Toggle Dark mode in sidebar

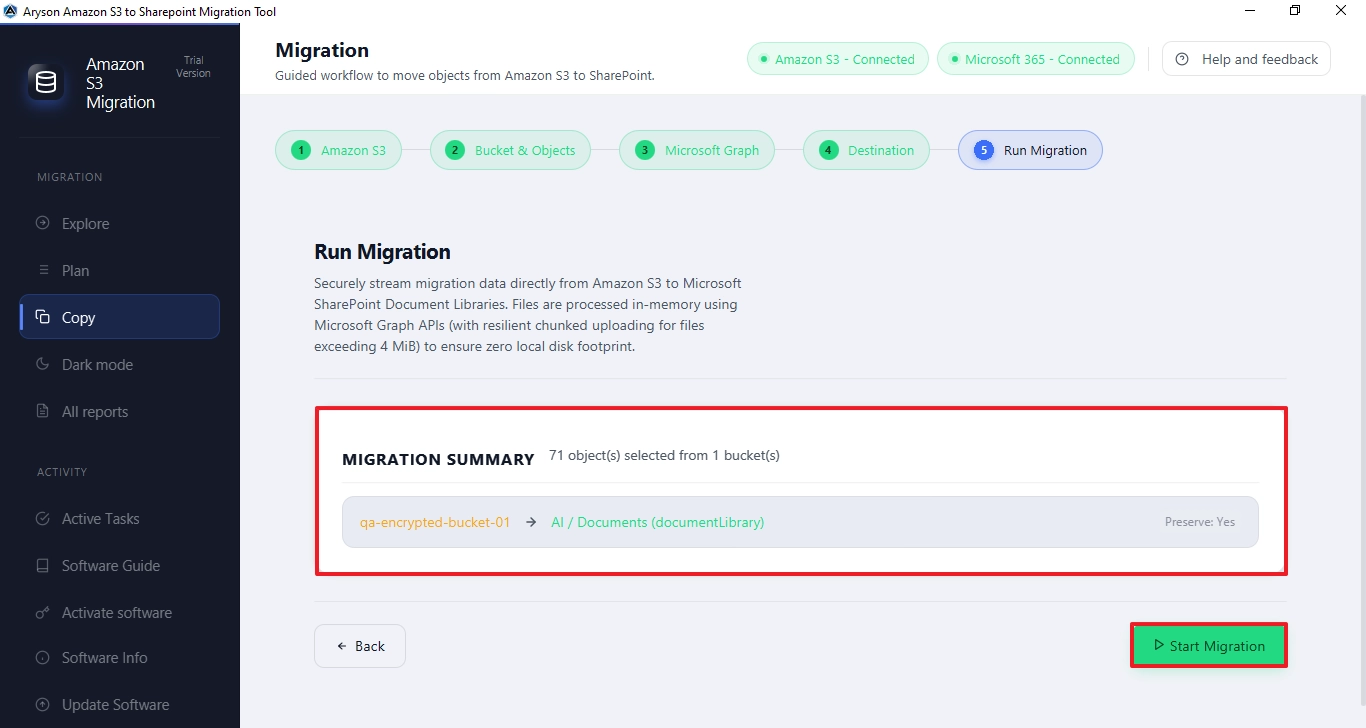pos(120,365)
